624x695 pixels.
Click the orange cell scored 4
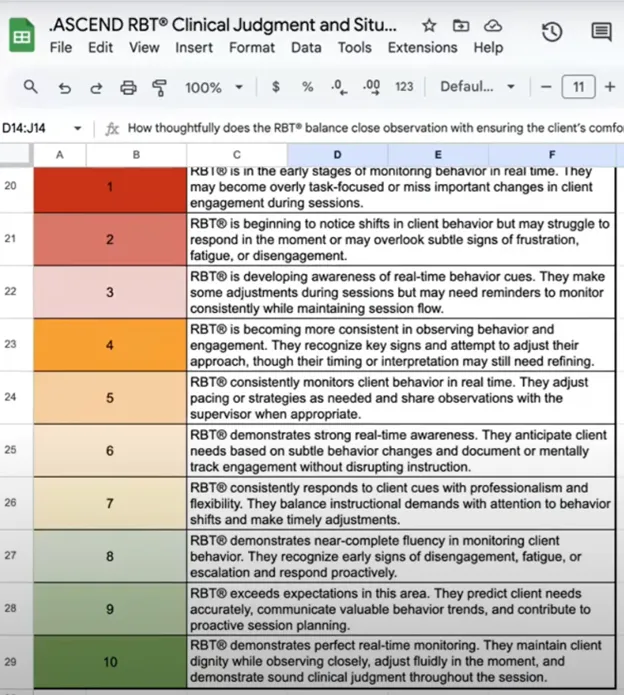(110, 345)
